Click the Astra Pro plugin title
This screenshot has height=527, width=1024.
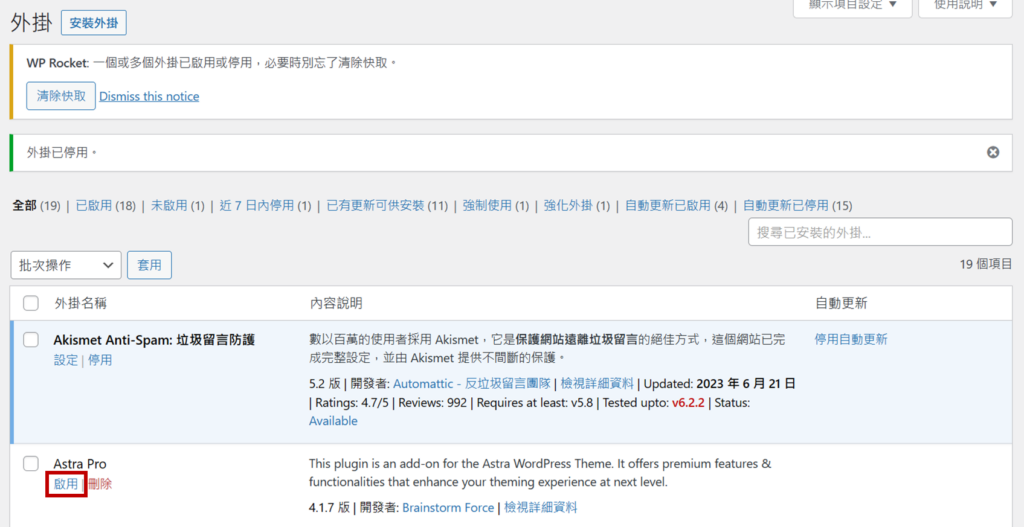click(80, 464)
